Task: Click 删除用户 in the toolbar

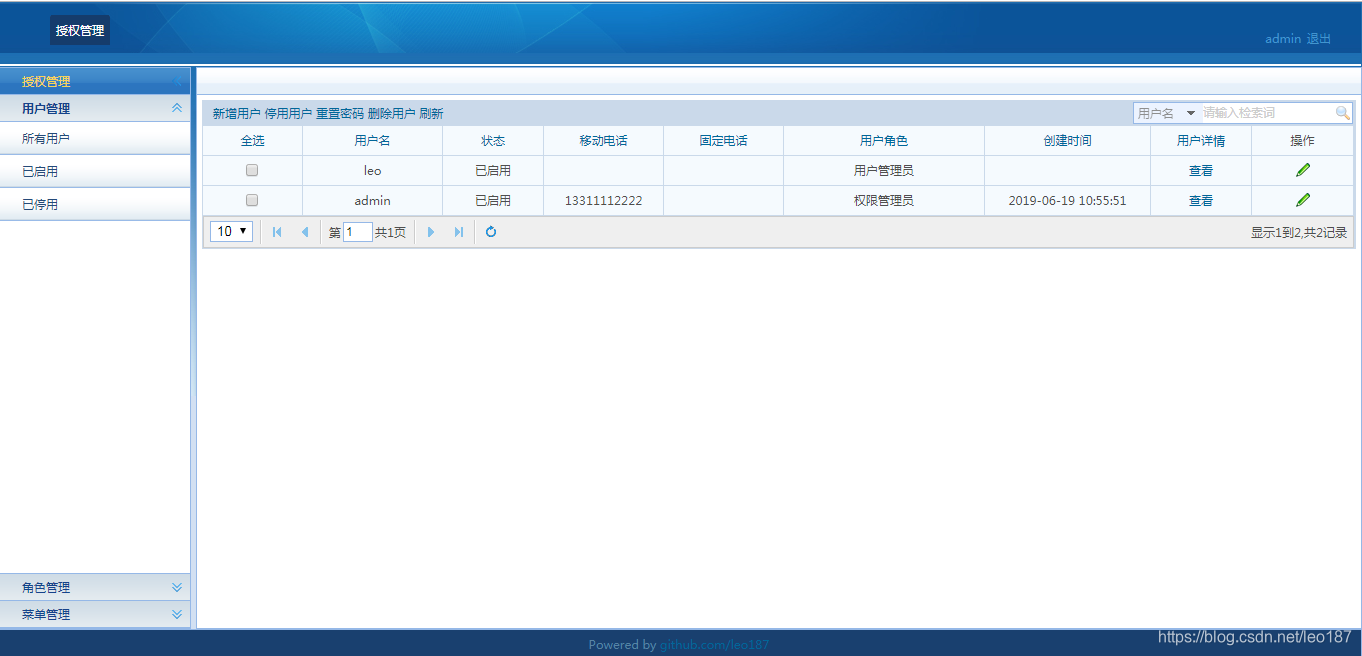Action: pyautogui.click(x=391, y=114)
